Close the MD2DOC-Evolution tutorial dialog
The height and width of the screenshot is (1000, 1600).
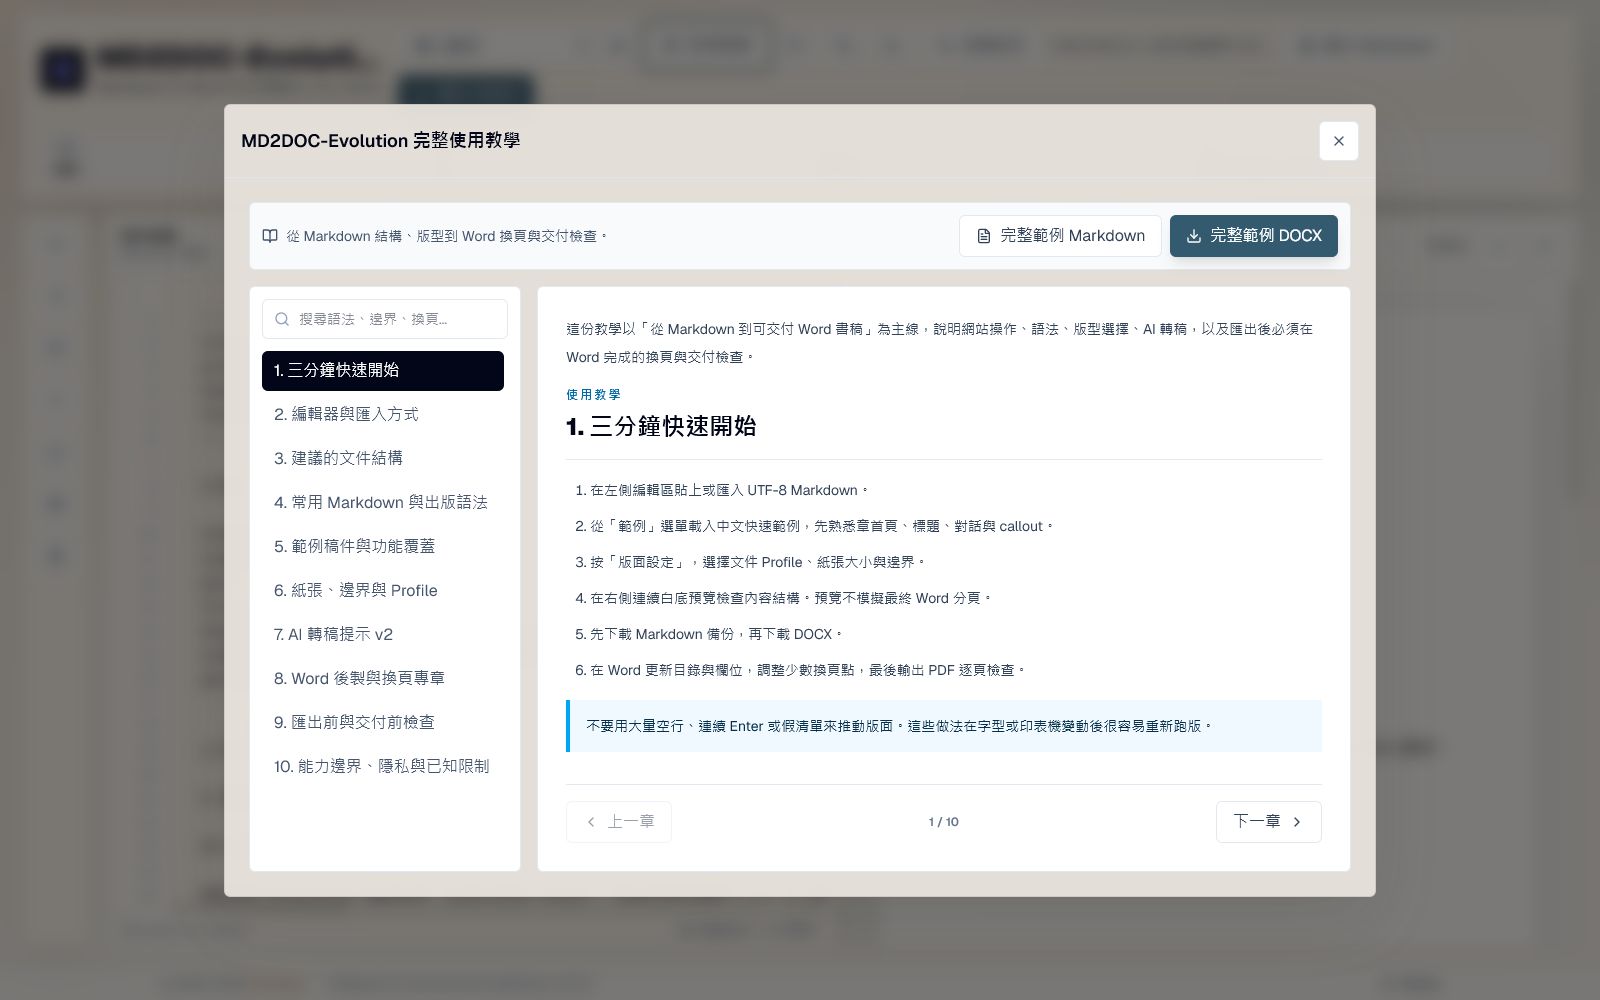tap(1338, 141)
